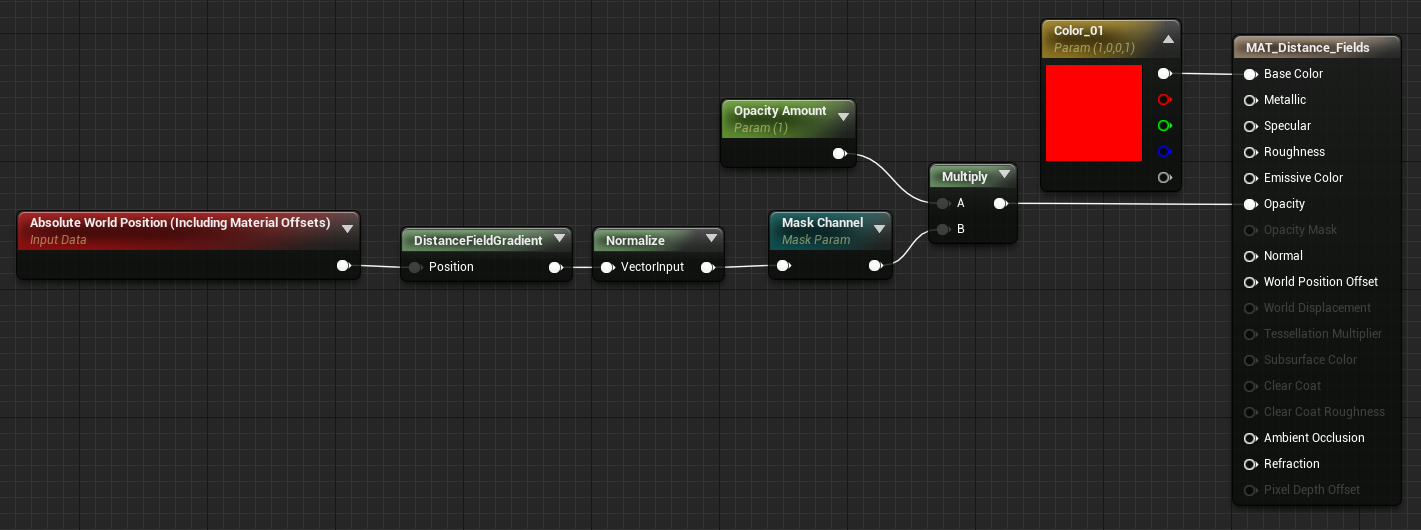This screenshot has width=1421, height=530.
Task: Click Multiply node output pin
Action: tap(1000, 204)
